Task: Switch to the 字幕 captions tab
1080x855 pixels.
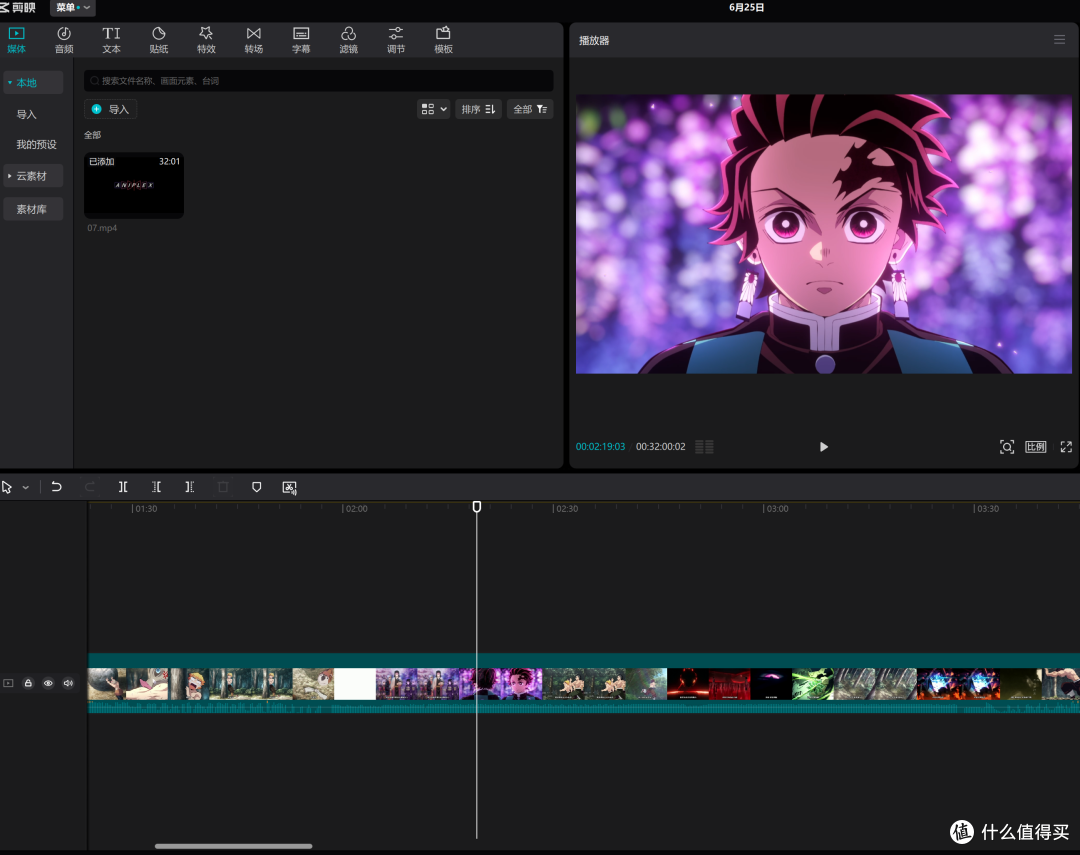Action: click(301, 40)
